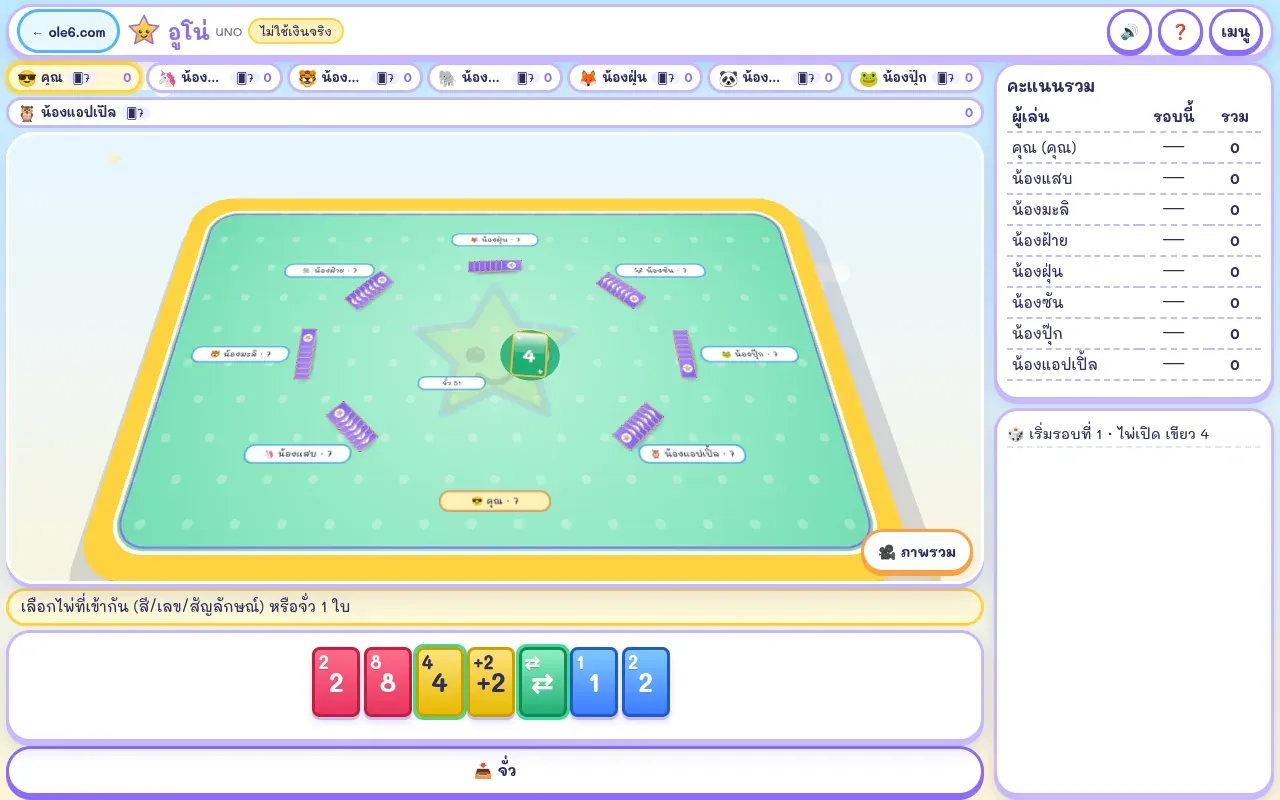
Task: Open help with the question mark button
Action: pos(1180,32)
